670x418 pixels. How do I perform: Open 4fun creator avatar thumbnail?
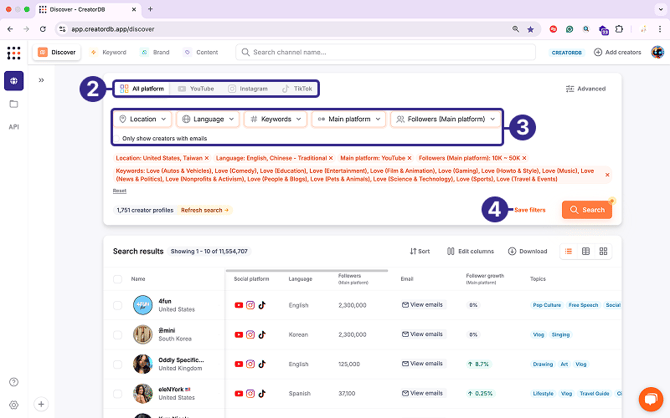pos(142,305)
